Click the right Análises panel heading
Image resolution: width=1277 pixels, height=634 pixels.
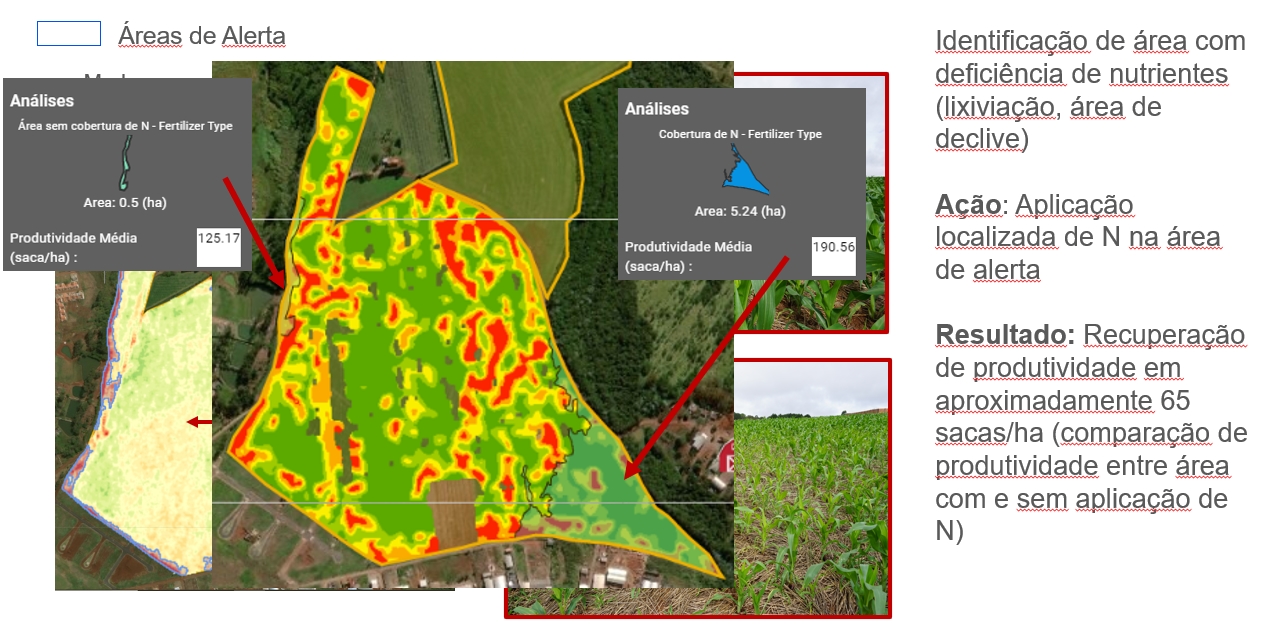(656, 109)
